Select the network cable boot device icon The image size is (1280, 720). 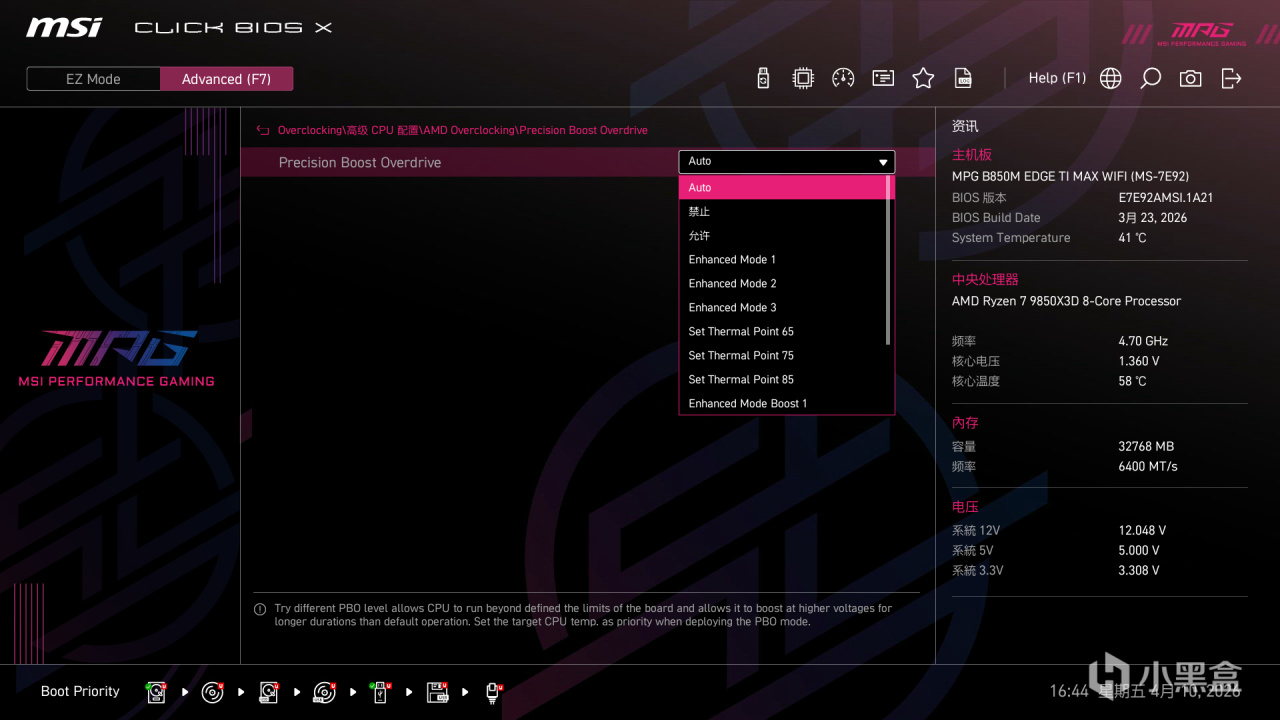(x=493, y=691)
